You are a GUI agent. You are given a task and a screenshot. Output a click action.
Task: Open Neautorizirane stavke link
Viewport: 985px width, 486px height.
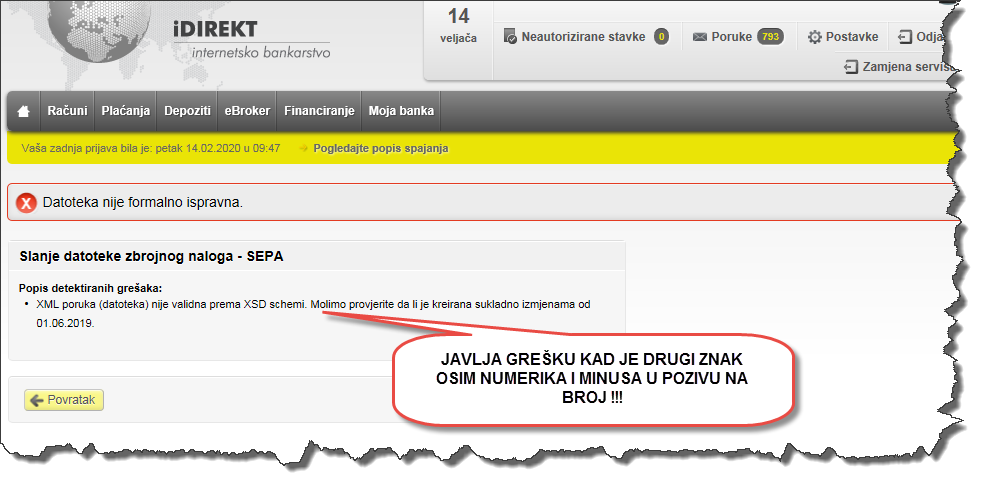[583, 37]
